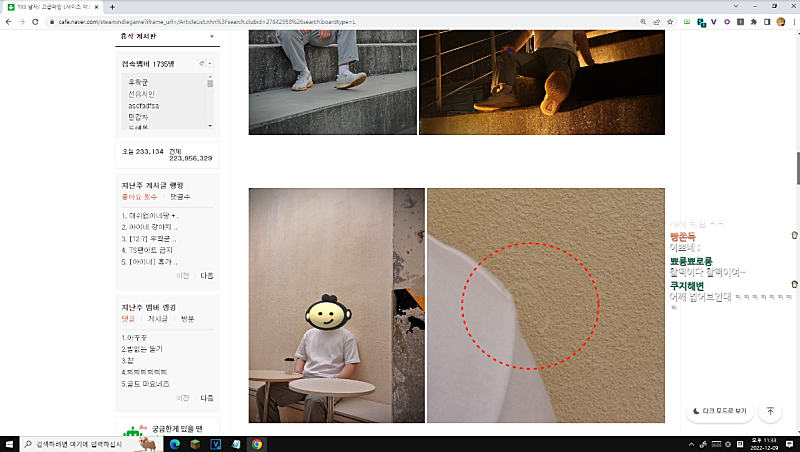This screenshot has height=452, width=800.
Task: Open the dark gray square extension icon
Action: coord(740,22)
